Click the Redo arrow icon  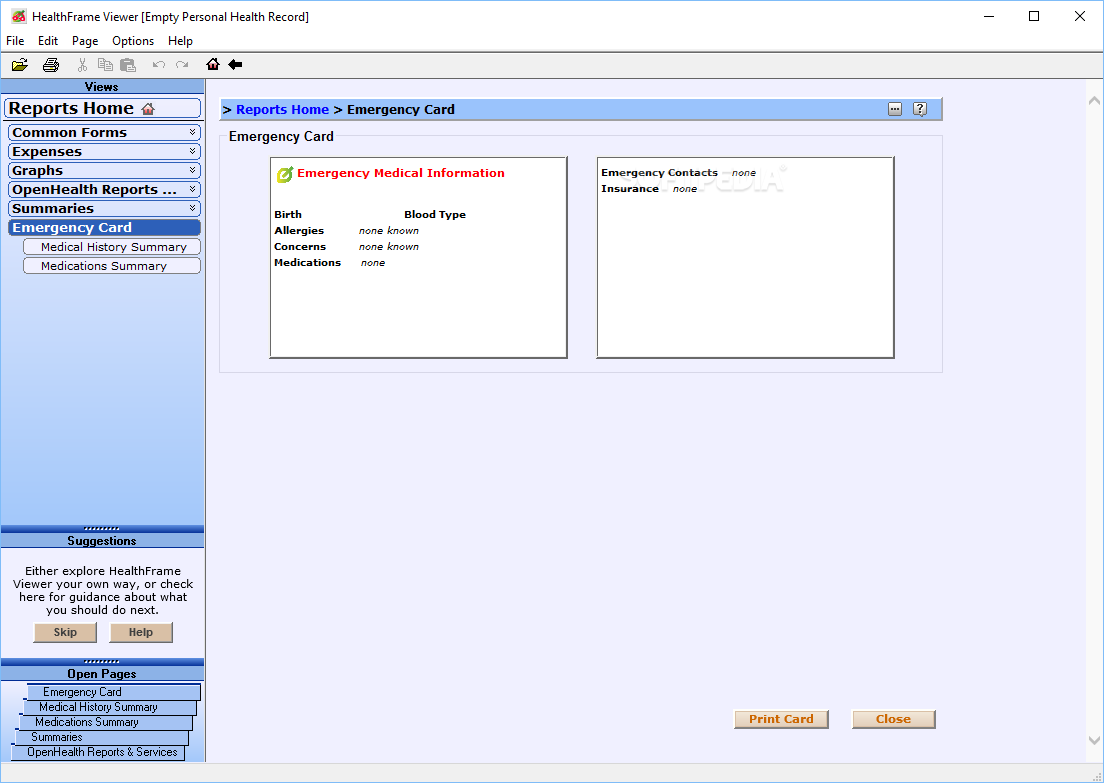pos(182,65)
